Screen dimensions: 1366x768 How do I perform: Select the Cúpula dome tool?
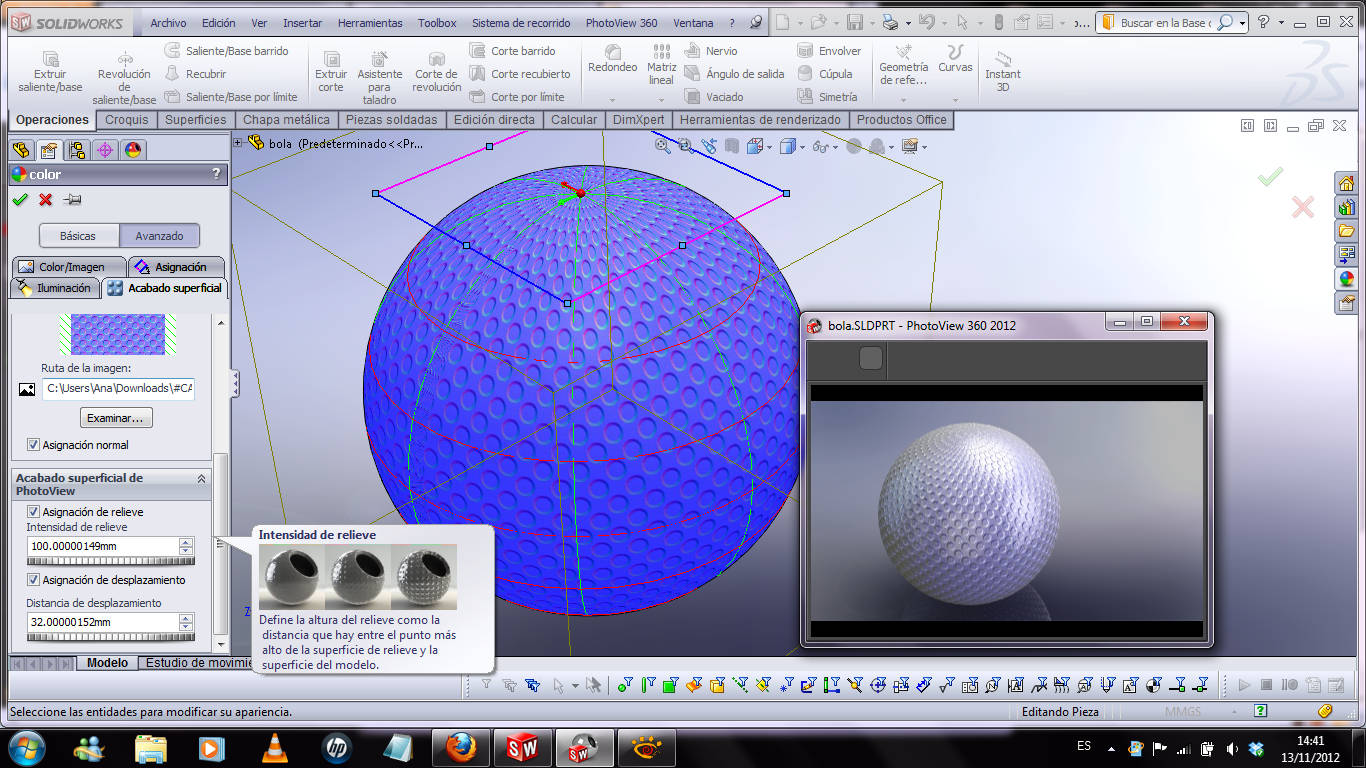coord(825,73)
